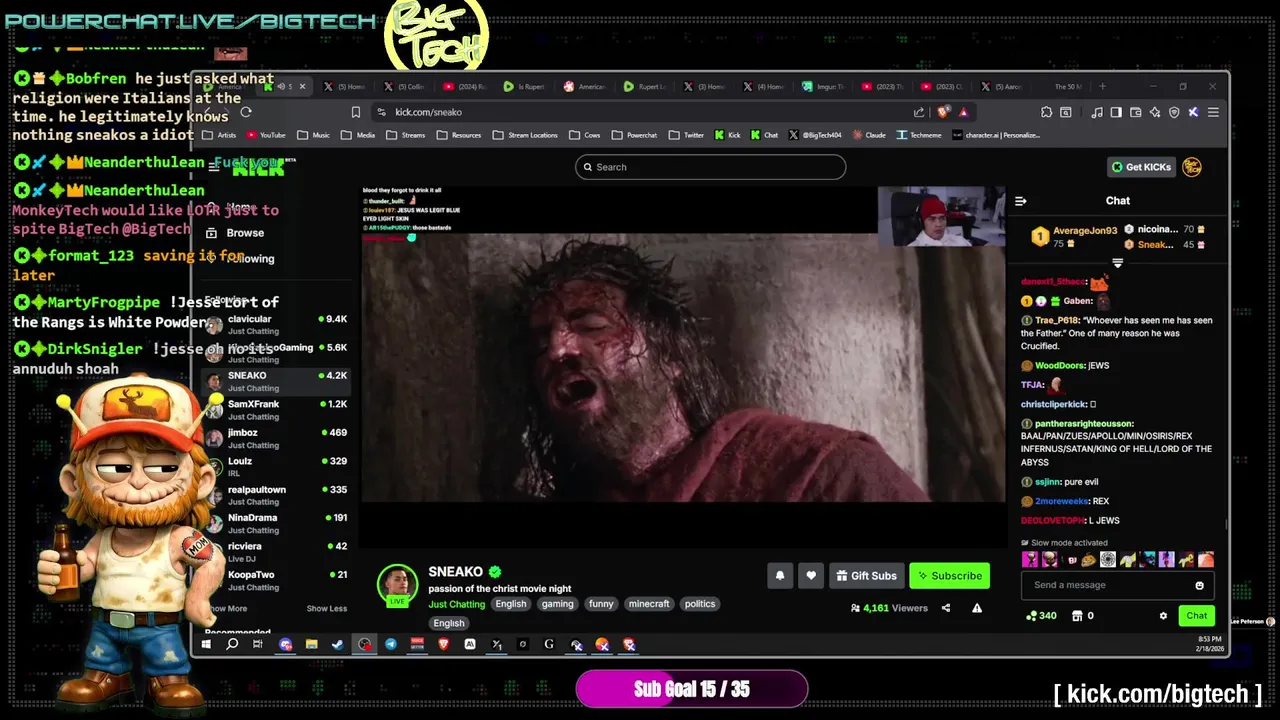The width and height of the screenshot is (1280, 720).
Task: Open chat settings gear icon
Action: [x=1163, y=616]
